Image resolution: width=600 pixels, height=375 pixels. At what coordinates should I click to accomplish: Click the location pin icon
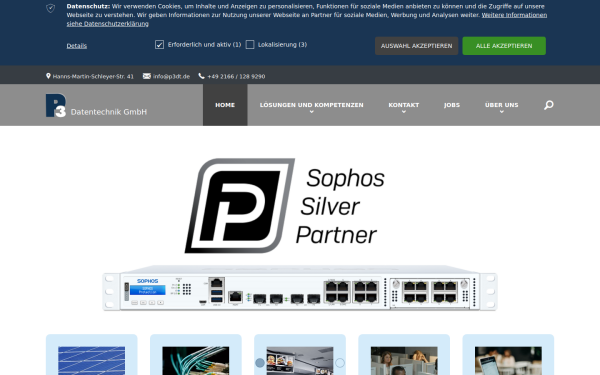[48, 76]
